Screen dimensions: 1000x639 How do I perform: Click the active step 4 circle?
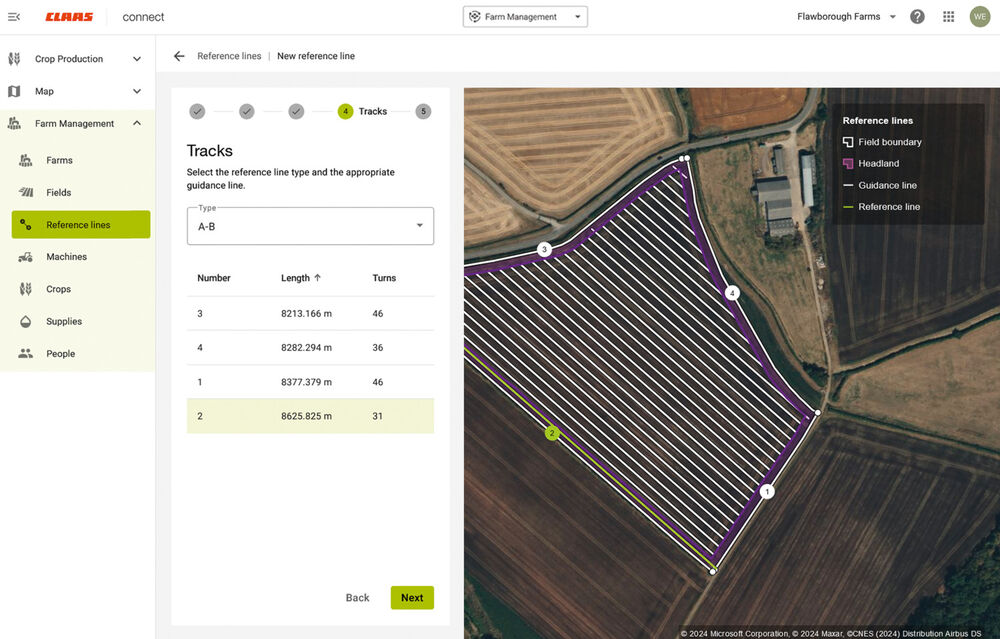[x=345, y=112]
